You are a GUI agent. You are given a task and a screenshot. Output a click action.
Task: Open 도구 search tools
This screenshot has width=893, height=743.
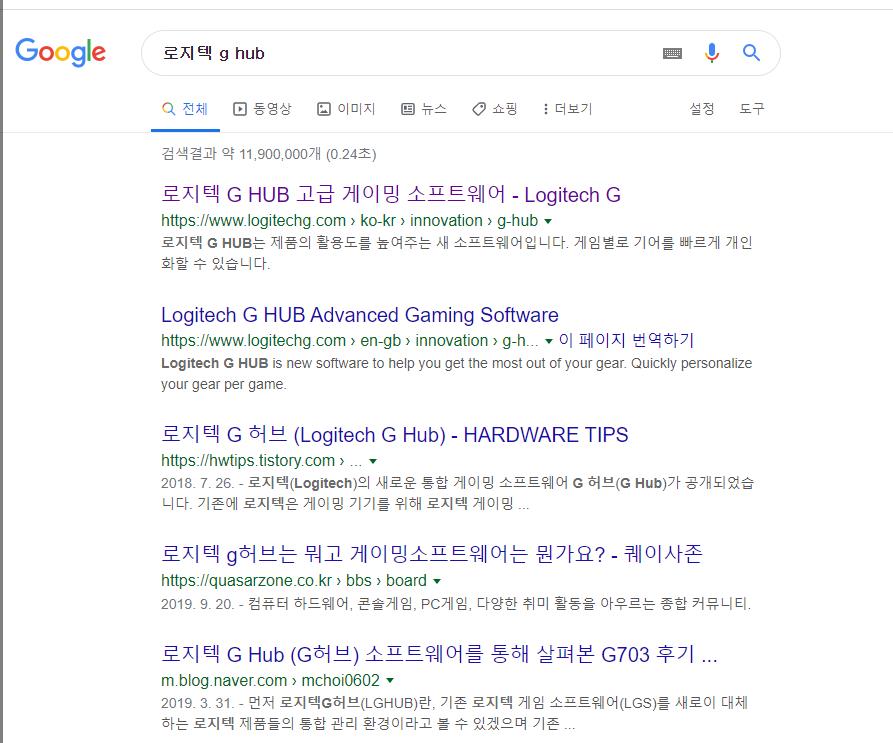coord(752,109)
